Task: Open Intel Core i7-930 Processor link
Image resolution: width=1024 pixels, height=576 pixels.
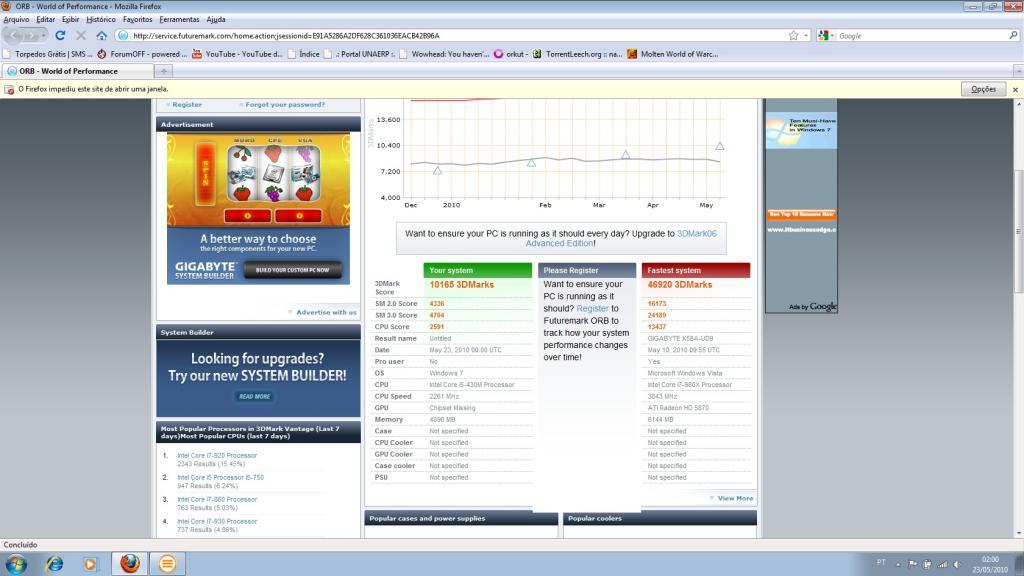Action: coord(217,521)
